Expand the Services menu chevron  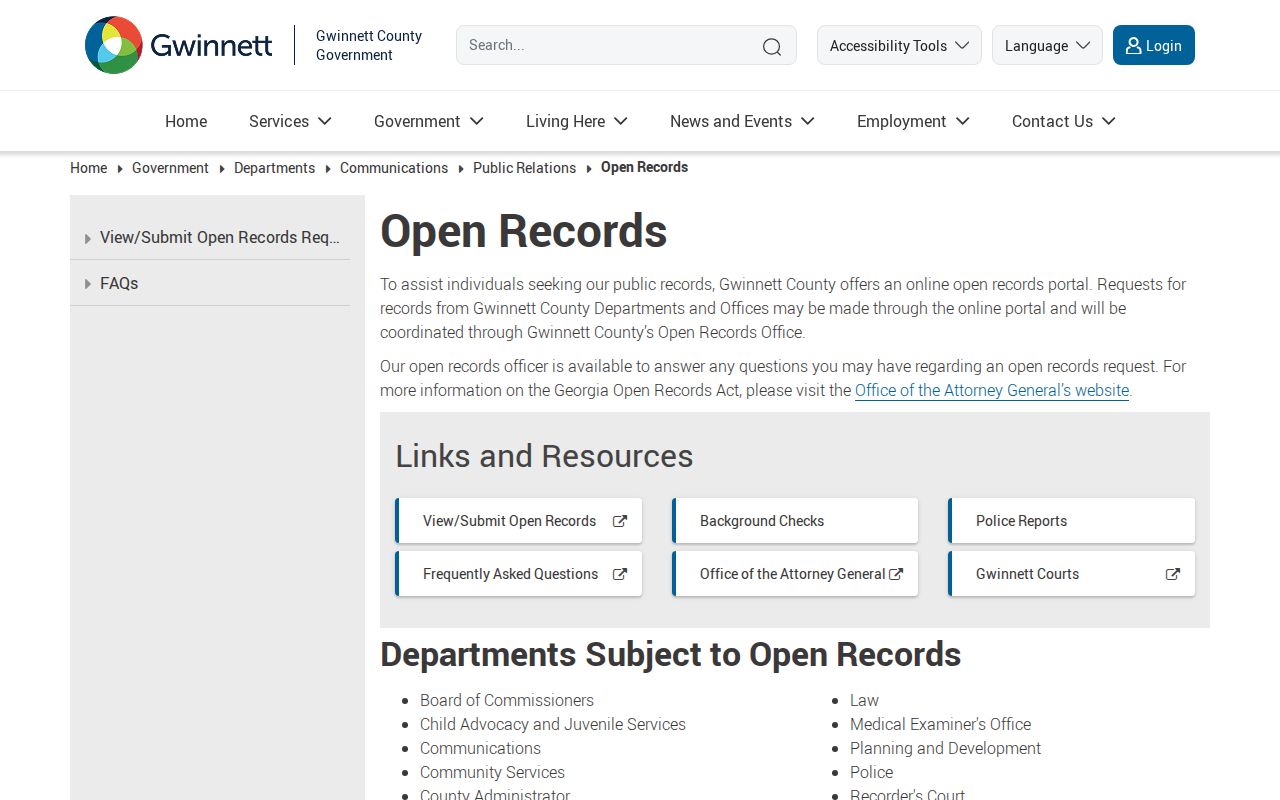pyautogui.click(x=325, y=121)
